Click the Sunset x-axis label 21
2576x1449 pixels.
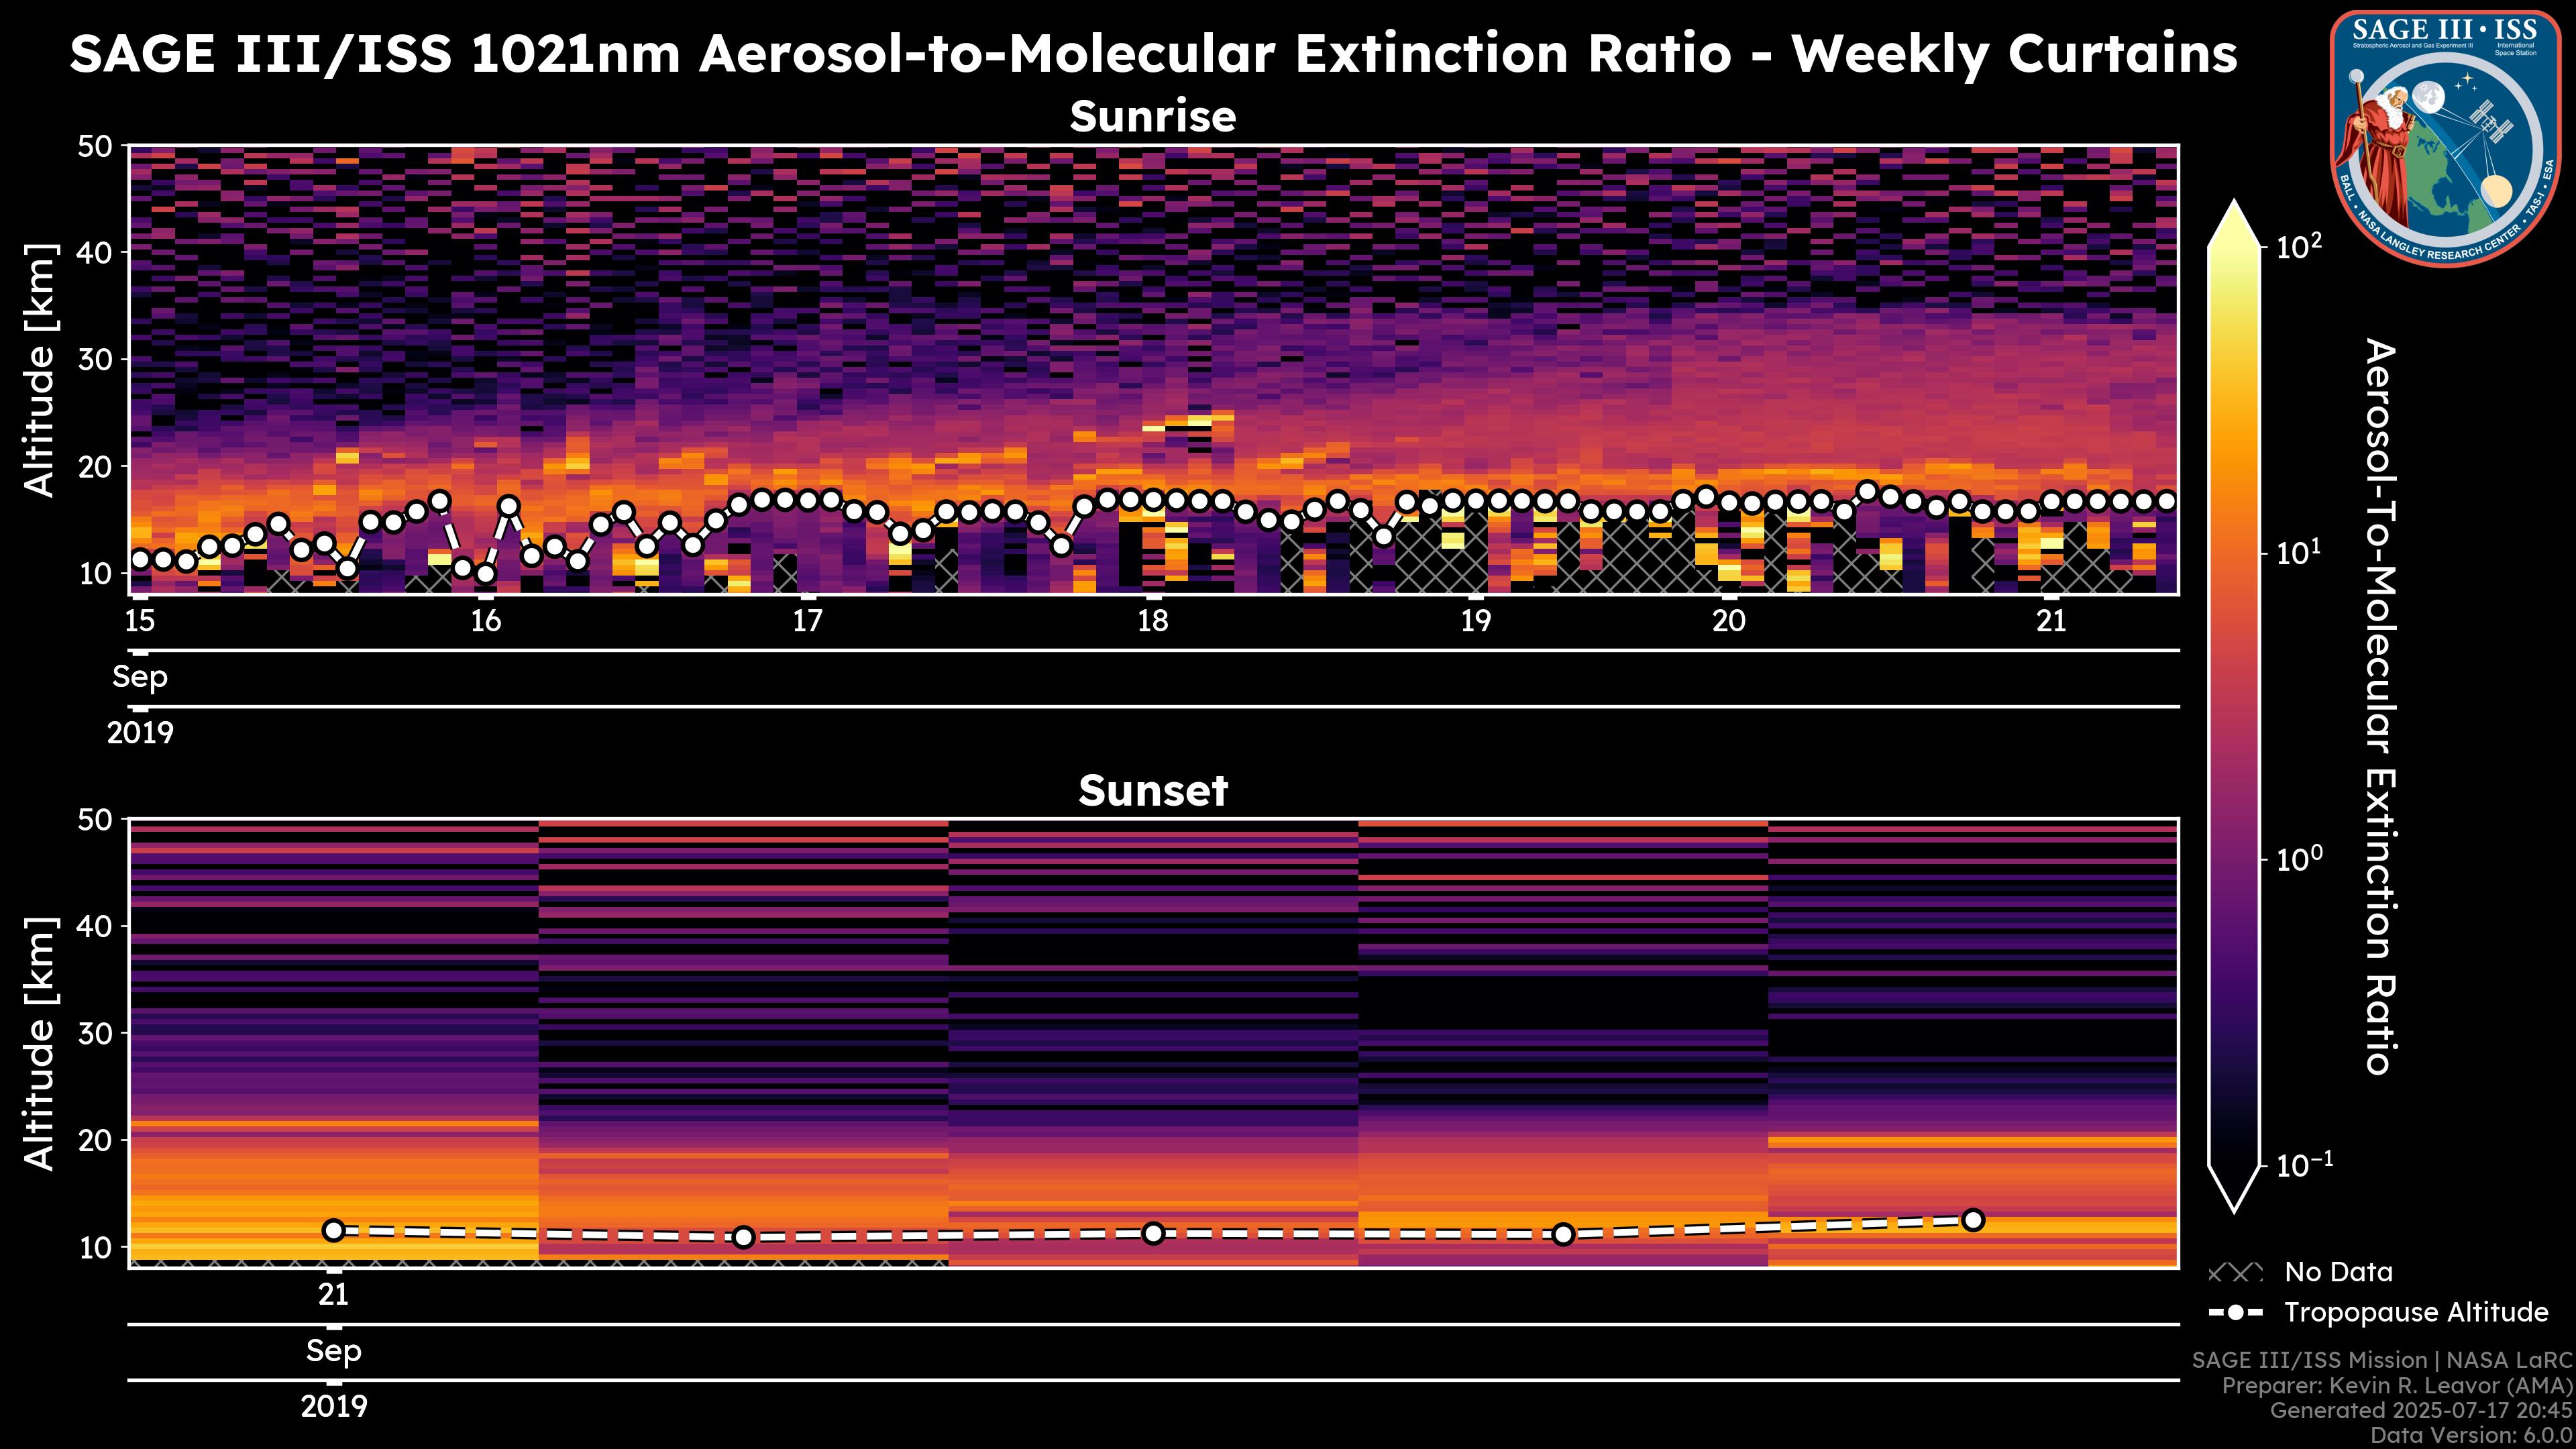coord(334,1295)
